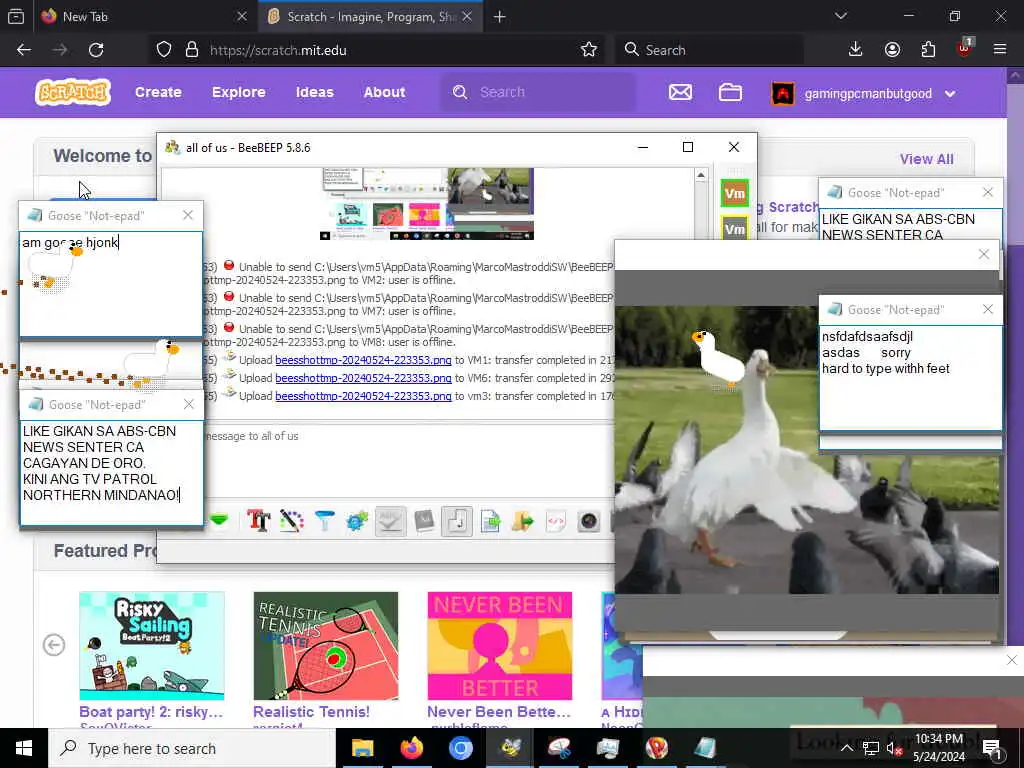The width and height of the screenshot is (1024, 768).
Task: Open Scratch messages envelope icon
Action: click(x=680, y=92)
